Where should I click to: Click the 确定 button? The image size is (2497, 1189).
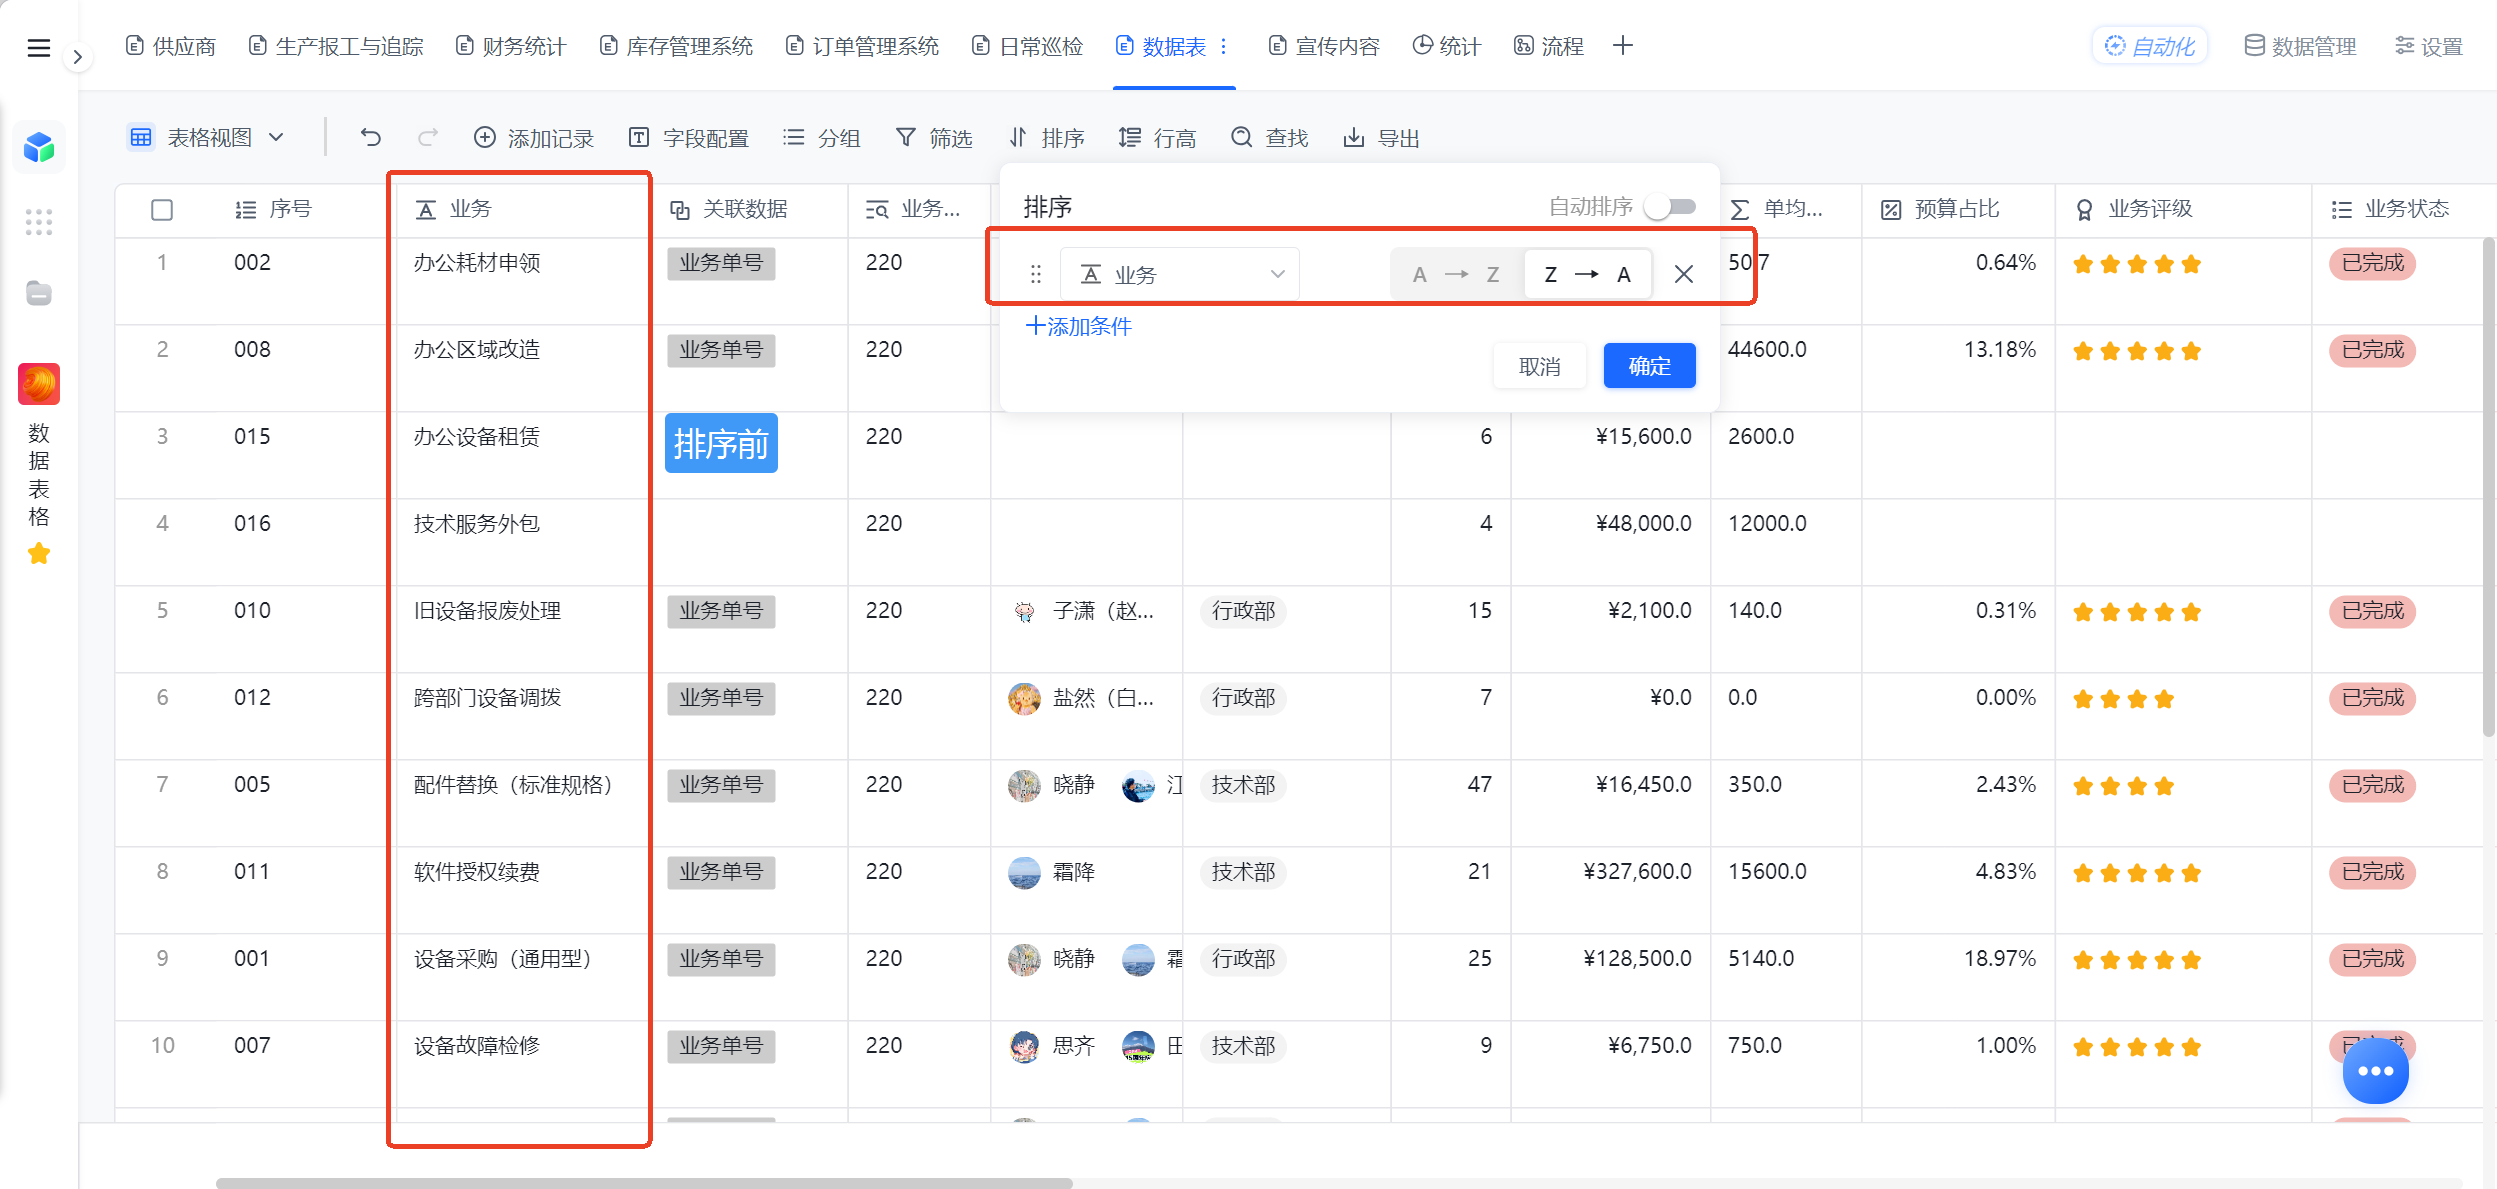1650,366
